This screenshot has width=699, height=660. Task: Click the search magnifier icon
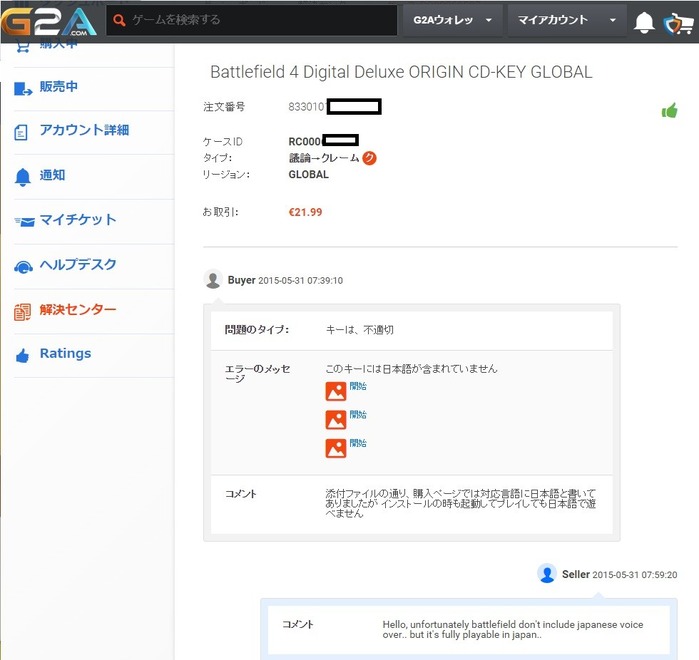[x=119, y=20]
